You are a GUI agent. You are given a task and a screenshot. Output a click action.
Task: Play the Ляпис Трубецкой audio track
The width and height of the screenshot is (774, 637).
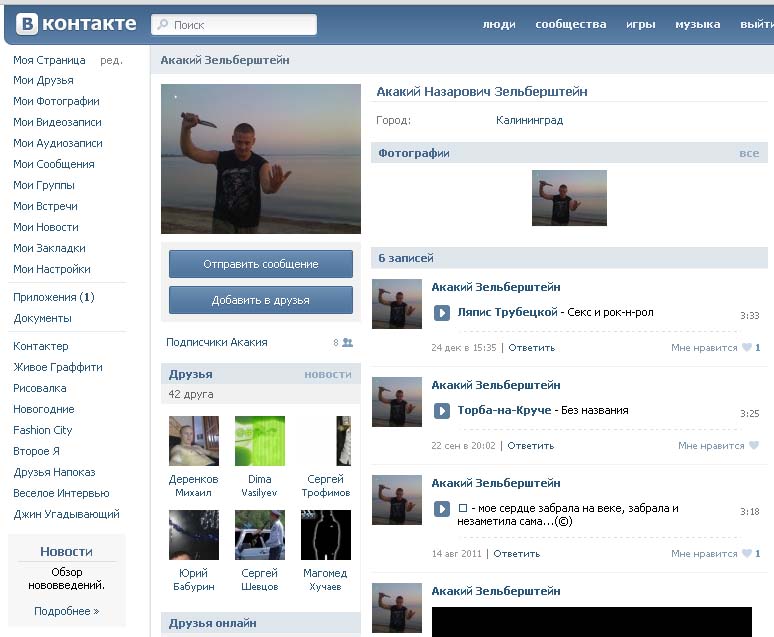tap(442, 313)
